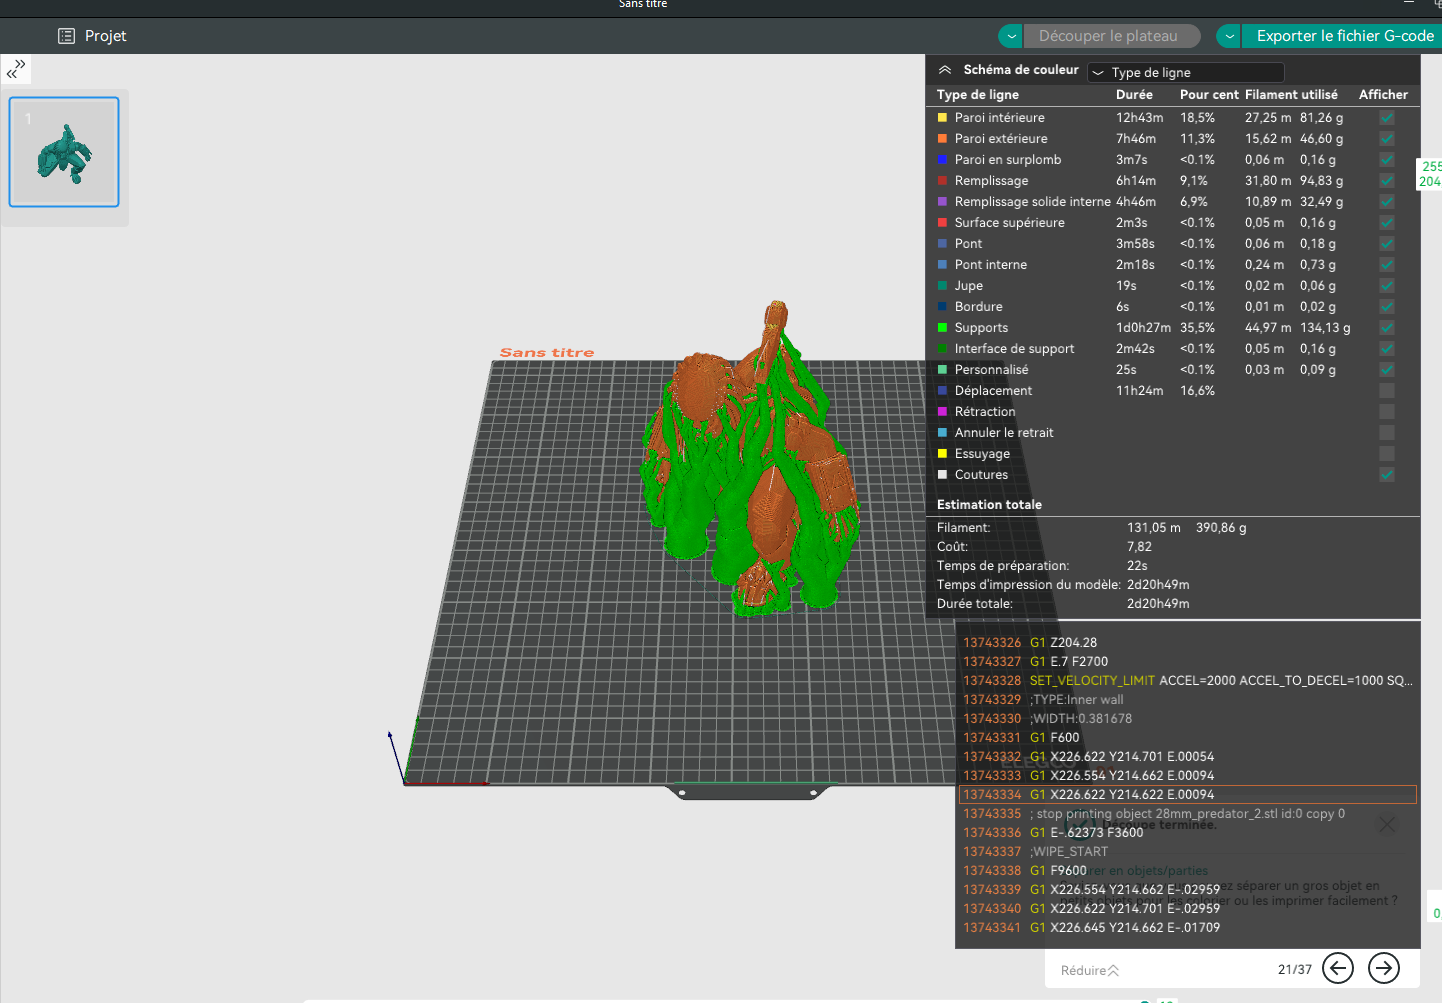Enable Déplacement display checkbox
The height and width of the screenshot is (1003, 1442).
click(1387, 391)
